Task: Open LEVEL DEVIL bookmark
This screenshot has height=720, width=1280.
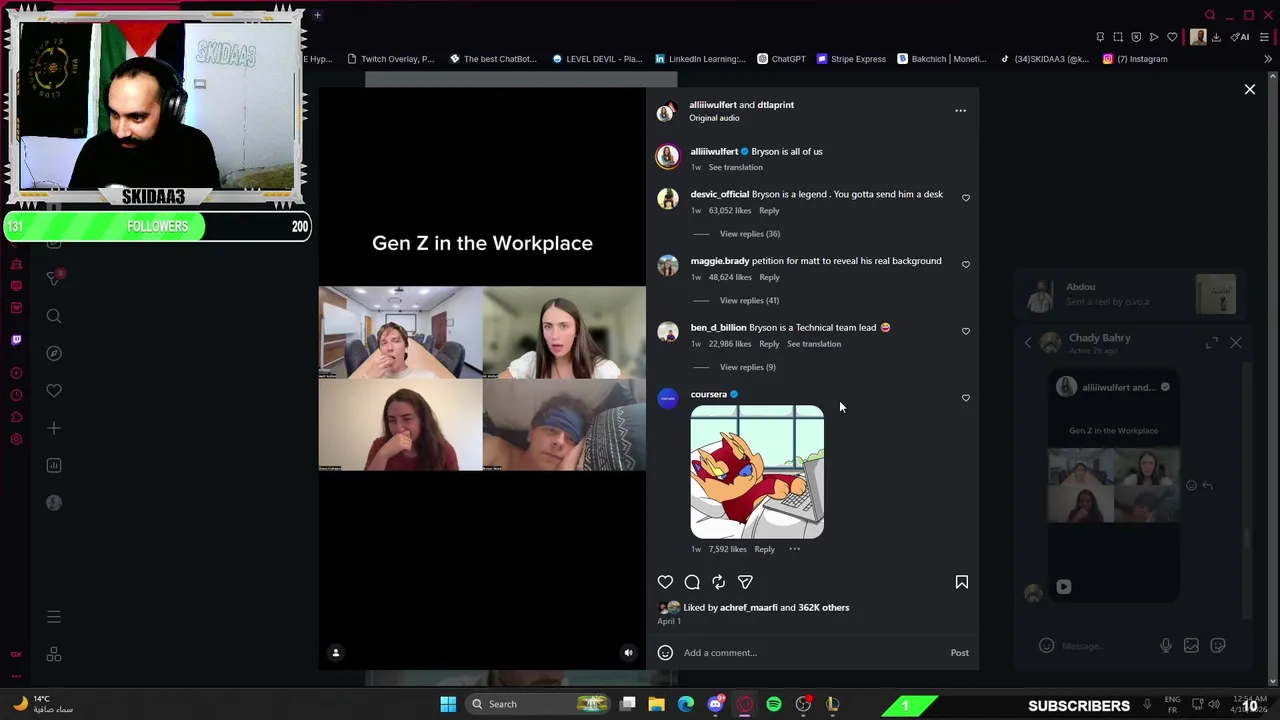Action: click(x=597, y=59)
